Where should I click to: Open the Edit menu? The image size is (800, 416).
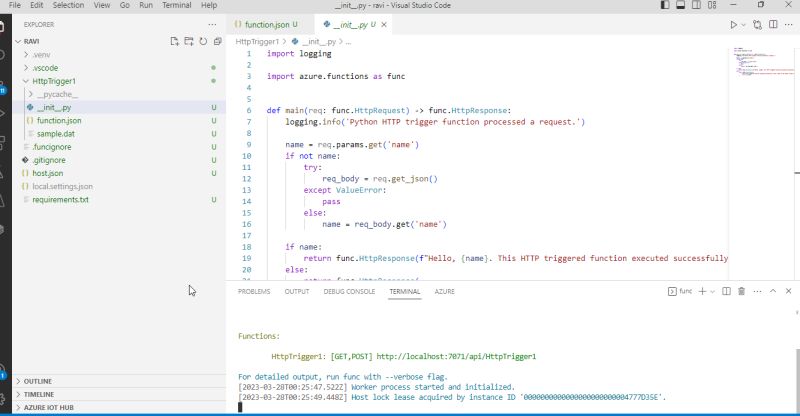(x=36, y=5)
